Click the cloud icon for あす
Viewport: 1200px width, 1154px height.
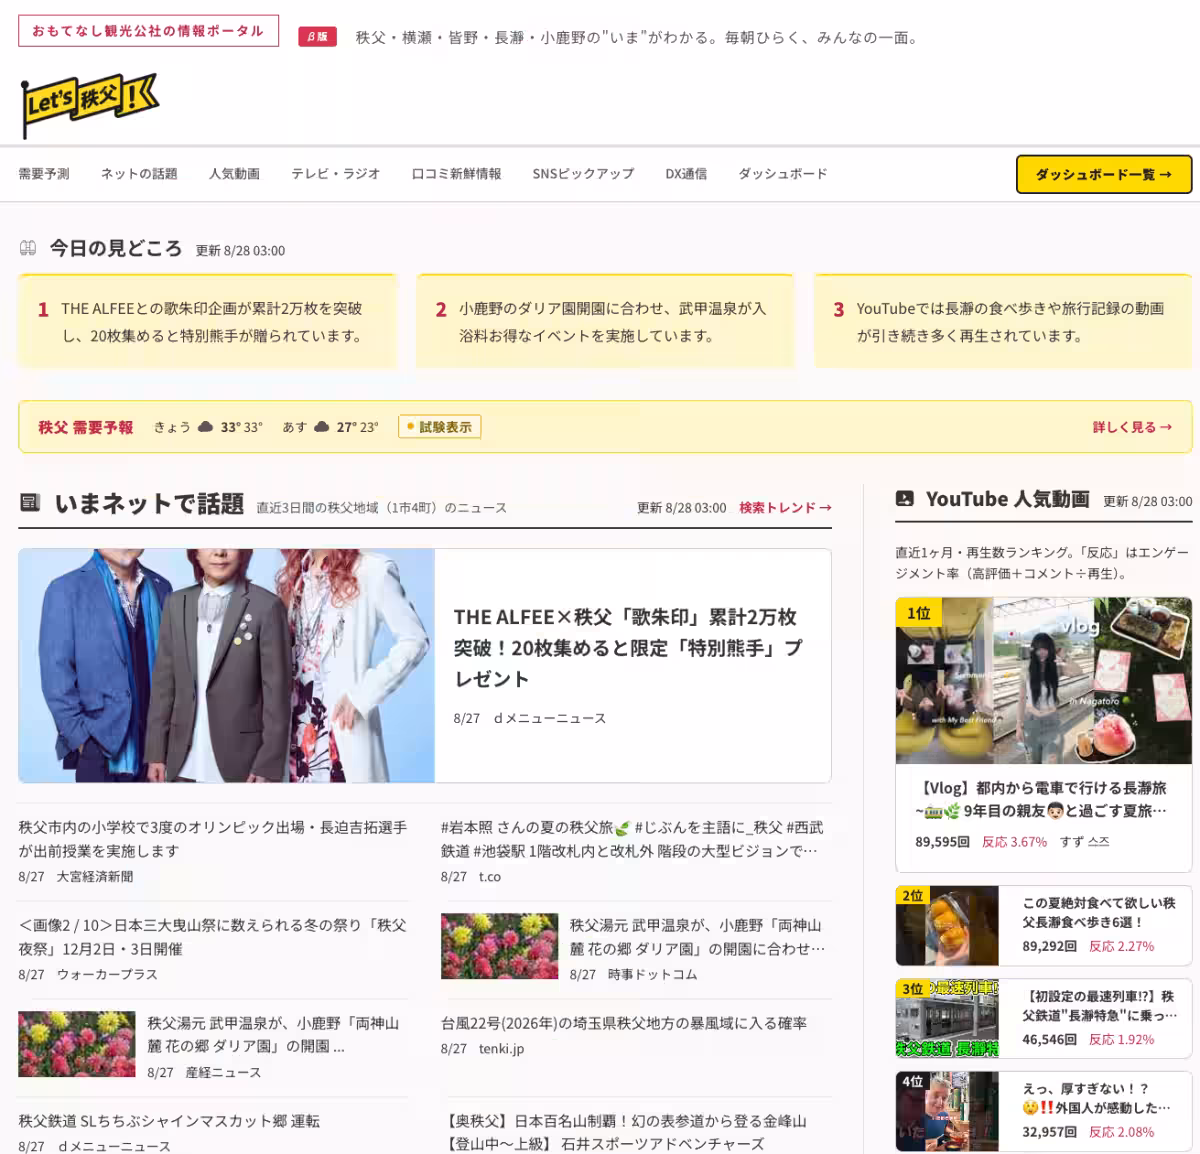[x=322, y=427]
